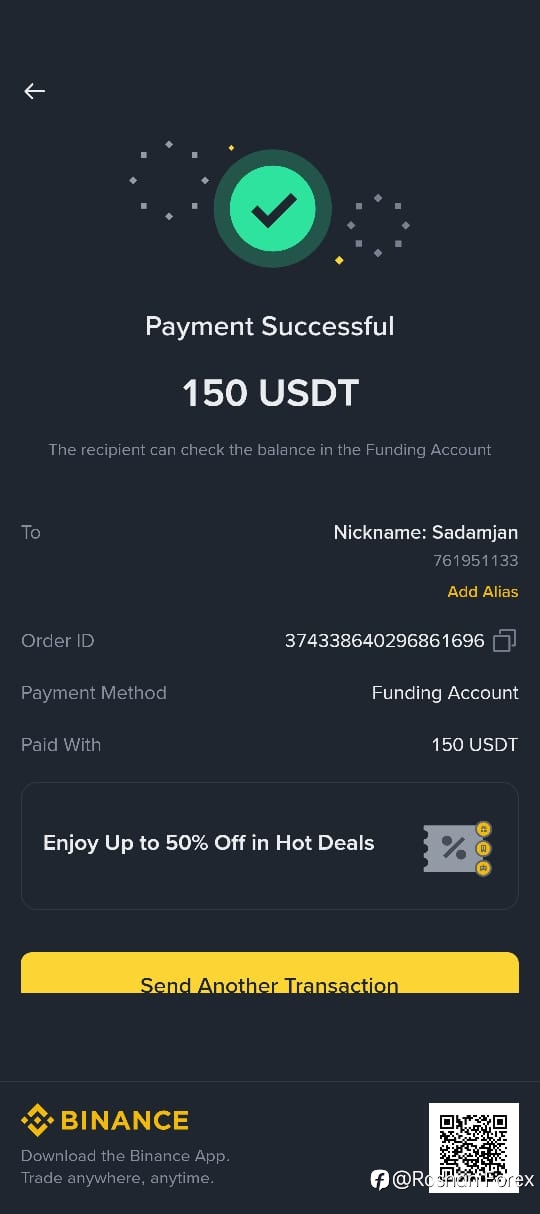
Task: Tap the Download the Binance App text
Action: tap(126, 1156)
